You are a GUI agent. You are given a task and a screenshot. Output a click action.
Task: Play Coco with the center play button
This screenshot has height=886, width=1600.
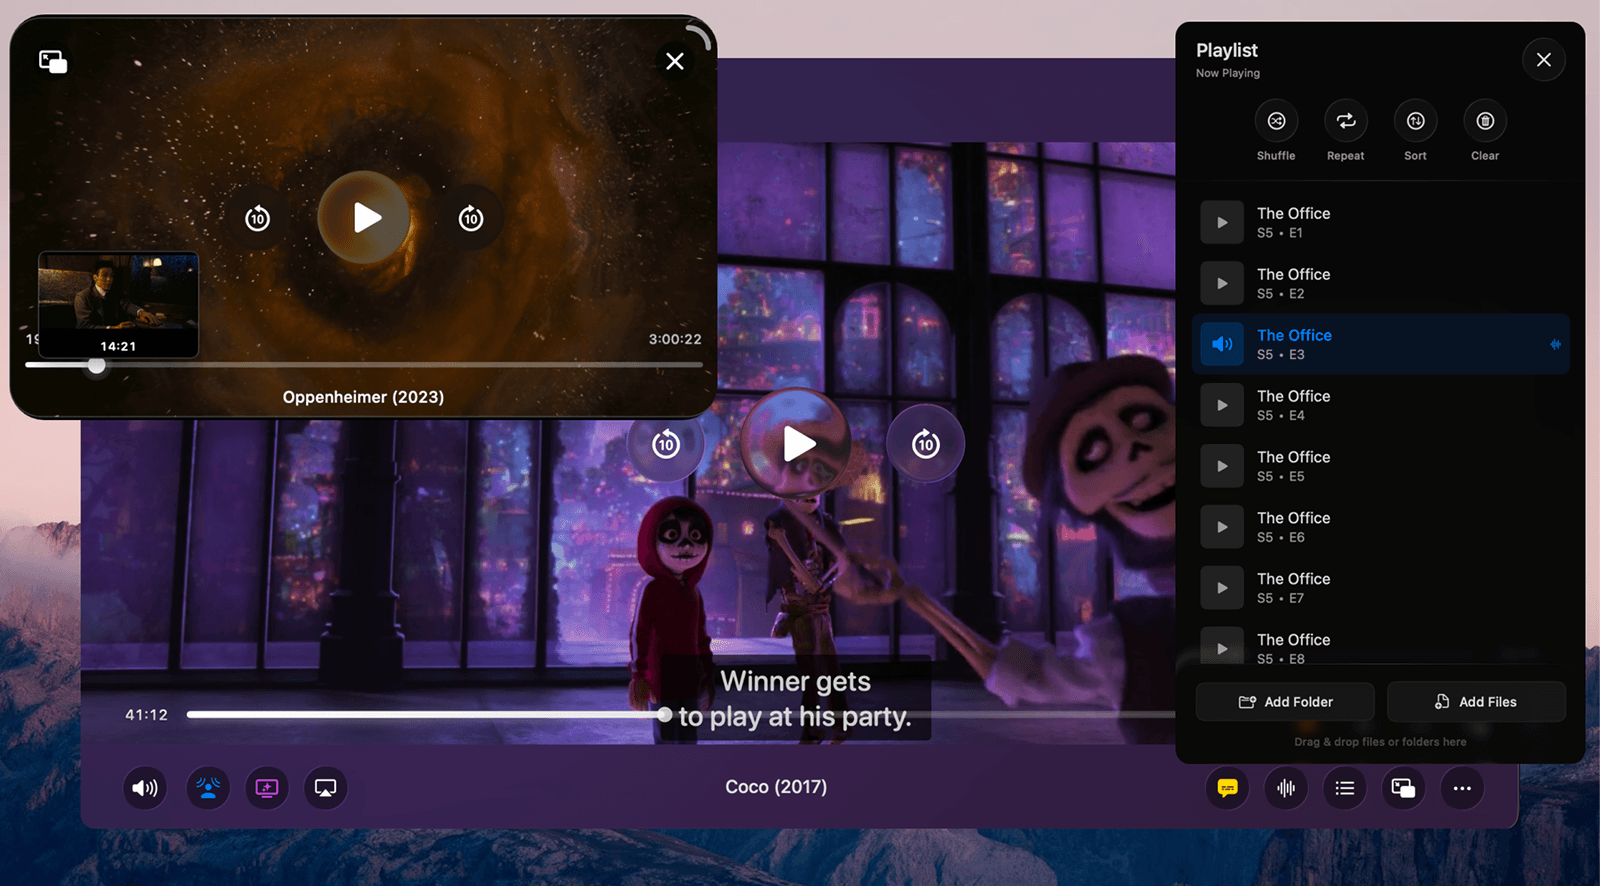click(798, 443)
